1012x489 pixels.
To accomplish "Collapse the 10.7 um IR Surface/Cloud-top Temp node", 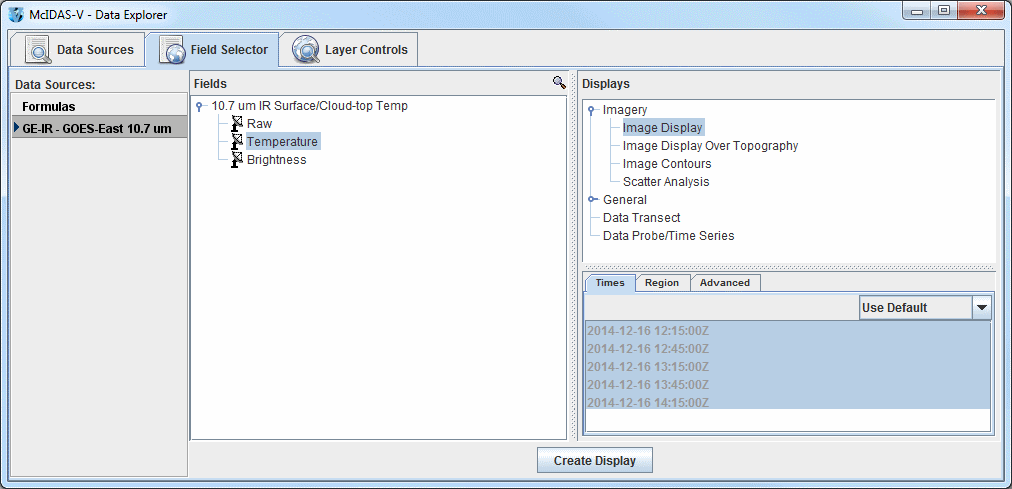I will click(201, 106).
